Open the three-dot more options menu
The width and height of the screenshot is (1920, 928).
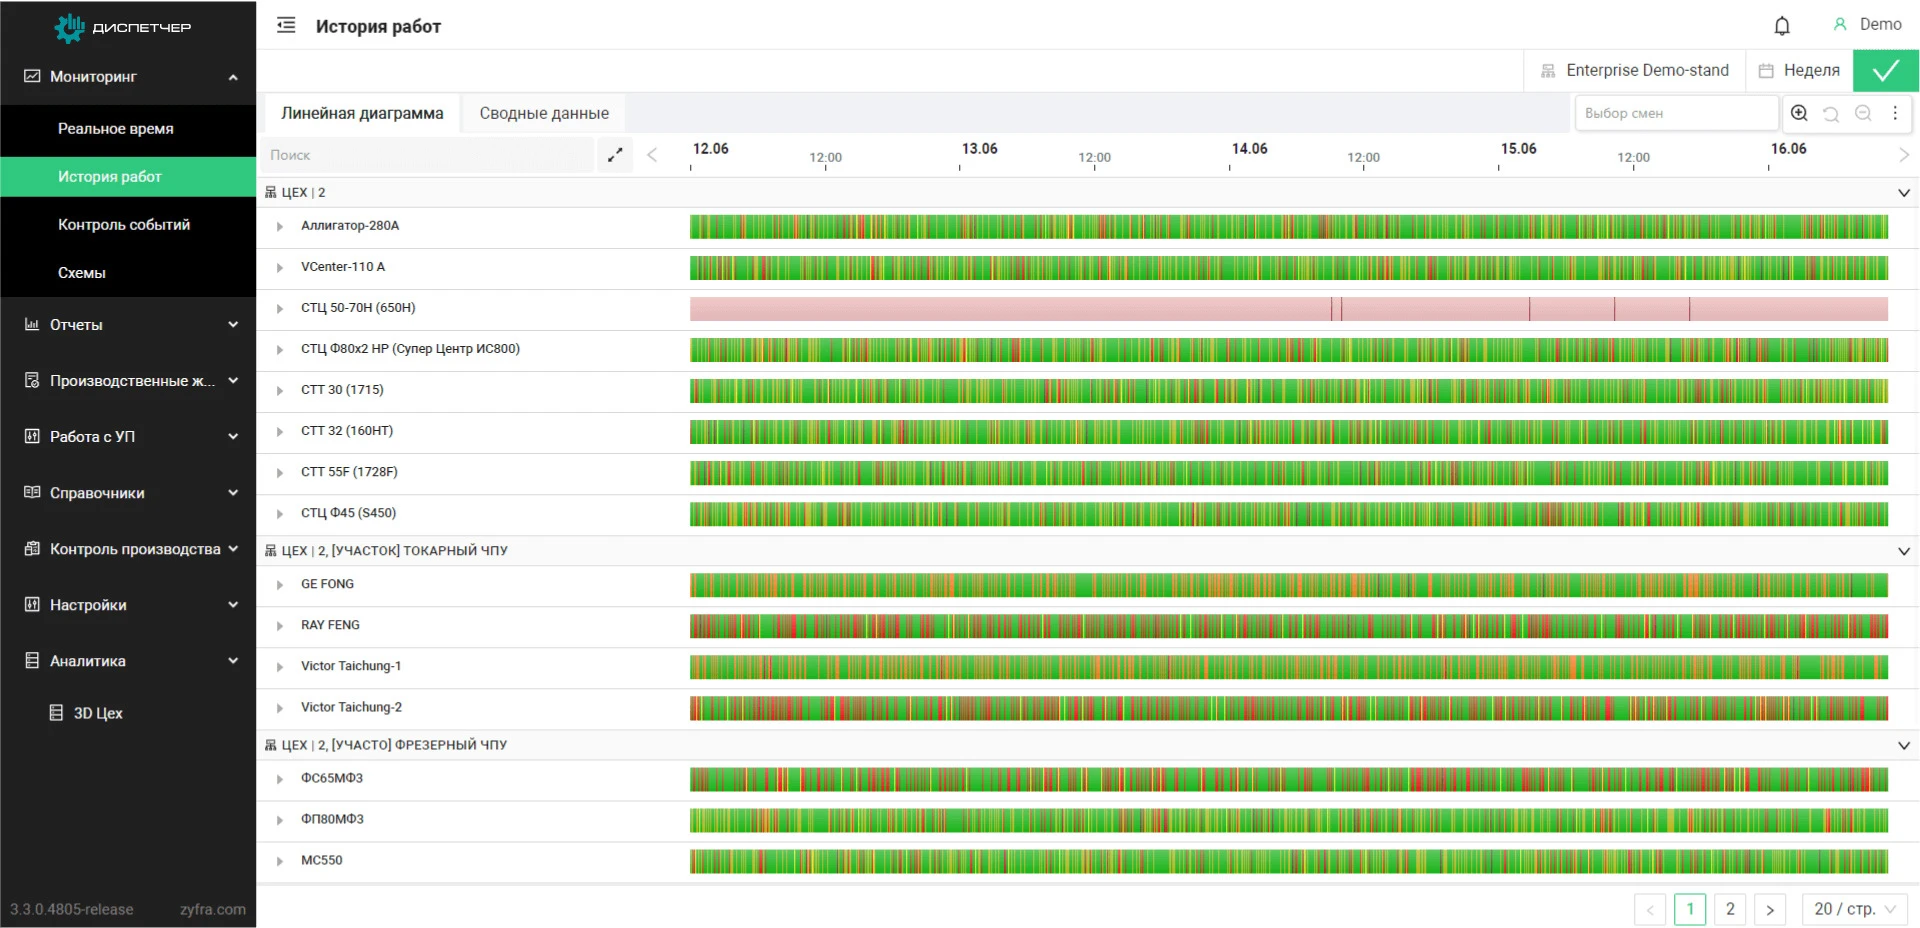[x=1895, y=113]
